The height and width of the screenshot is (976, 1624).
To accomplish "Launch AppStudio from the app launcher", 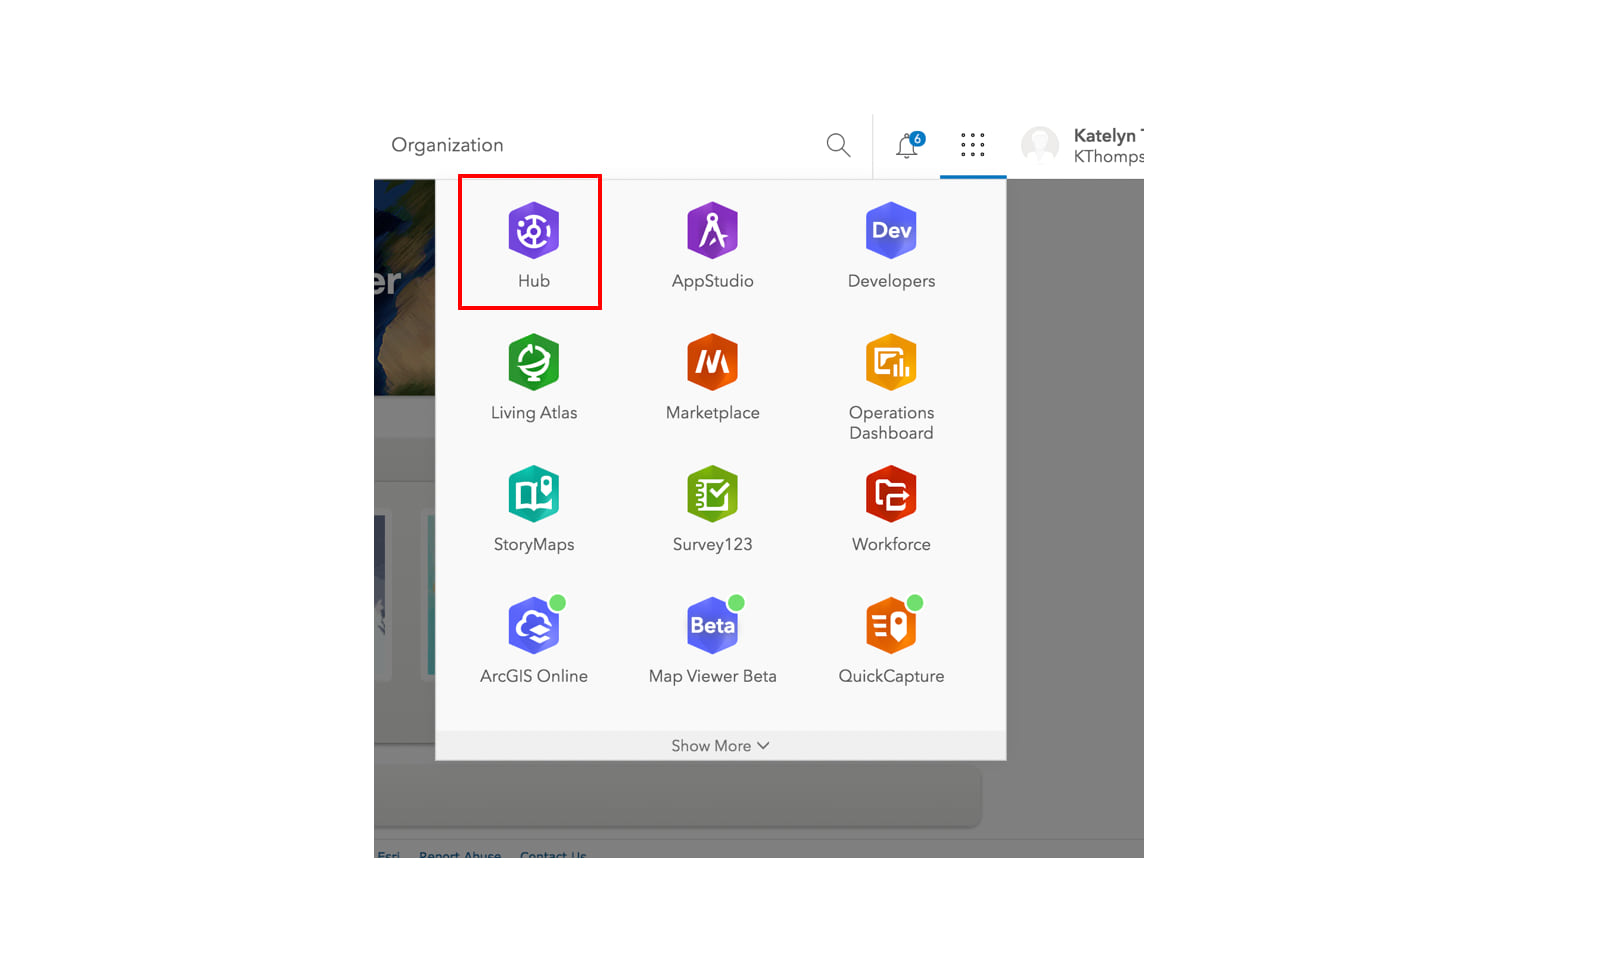I will point(712,245).
